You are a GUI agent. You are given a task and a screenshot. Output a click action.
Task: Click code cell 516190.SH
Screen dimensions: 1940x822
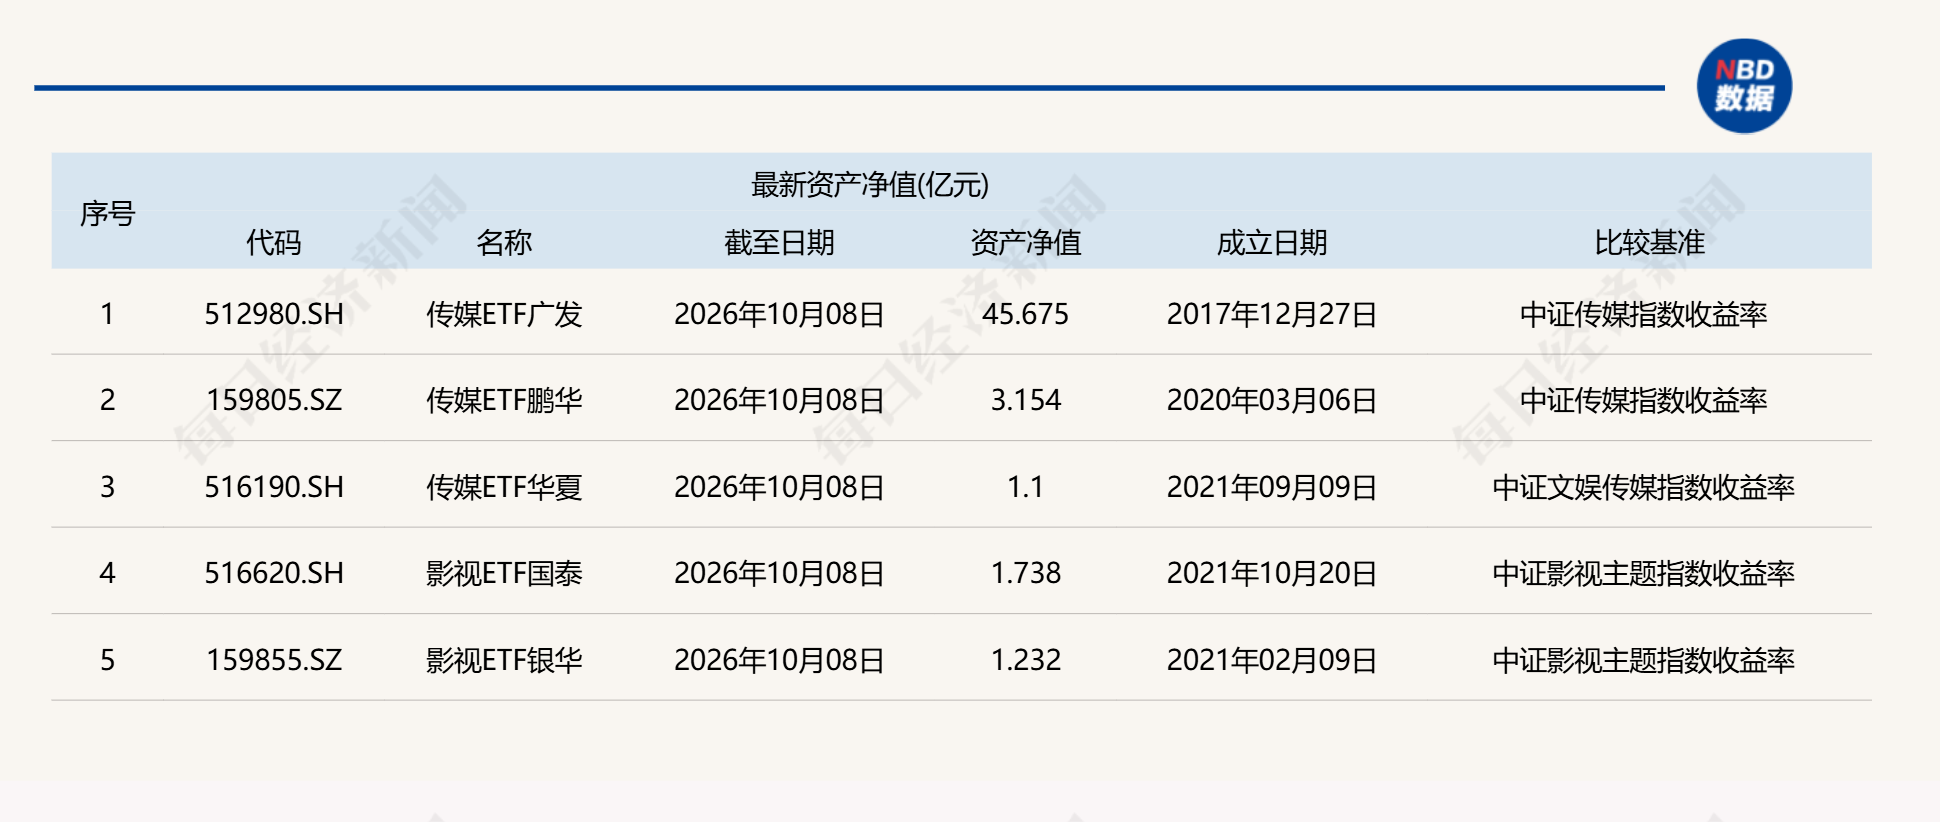(274, 487)
